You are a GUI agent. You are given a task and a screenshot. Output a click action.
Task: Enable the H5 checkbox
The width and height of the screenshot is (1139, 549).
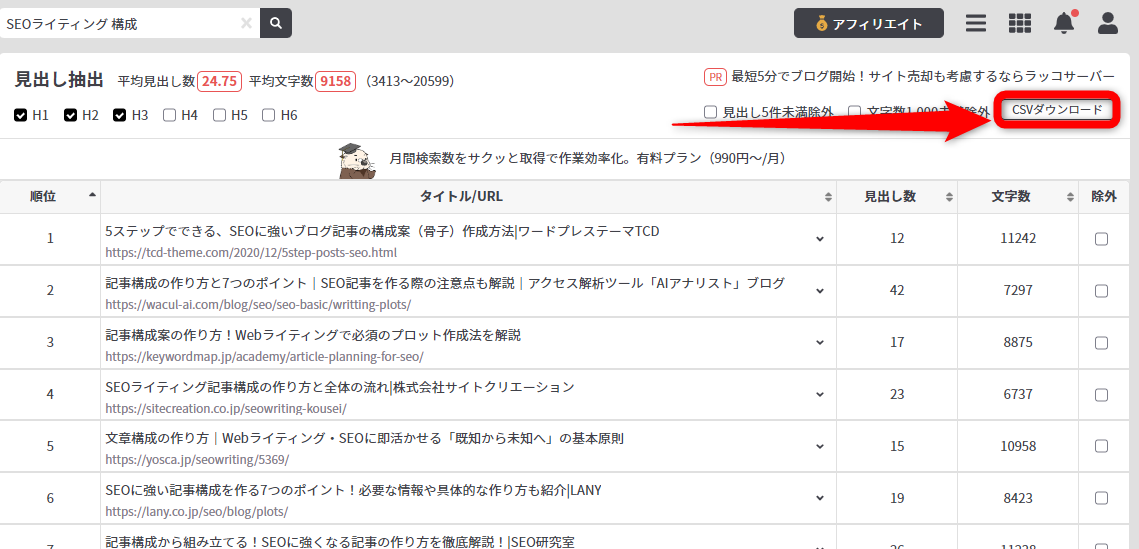pyautogui.click(x=219, y=115)
